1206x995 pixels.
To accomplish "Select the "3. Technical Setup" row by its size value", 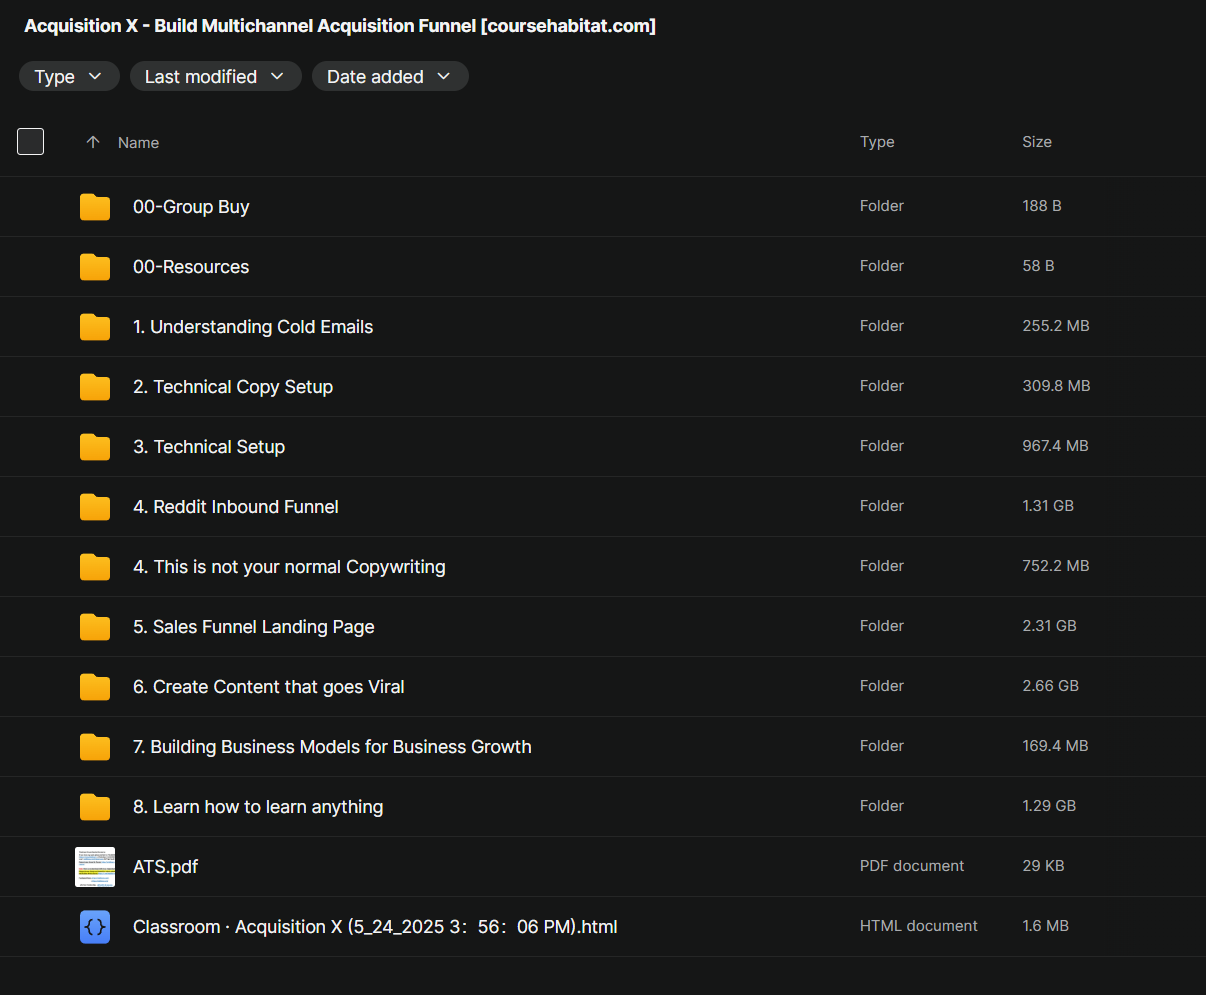I will (1055, 446).
